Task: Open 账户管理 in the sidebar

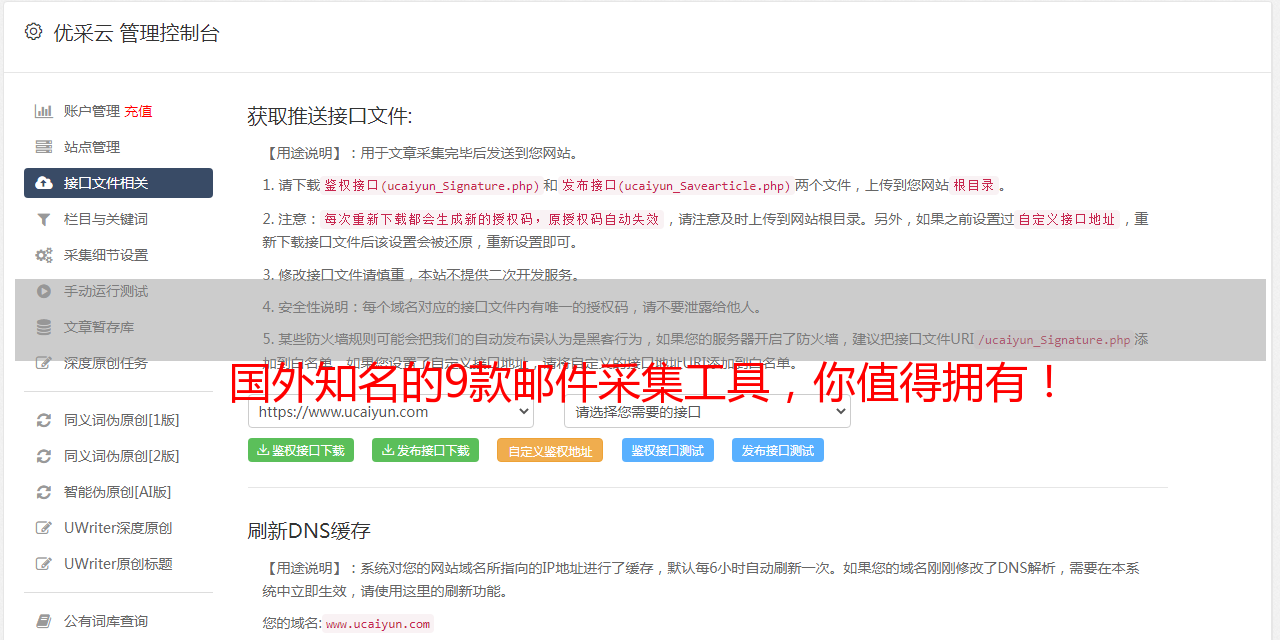Action: (92, 111)
